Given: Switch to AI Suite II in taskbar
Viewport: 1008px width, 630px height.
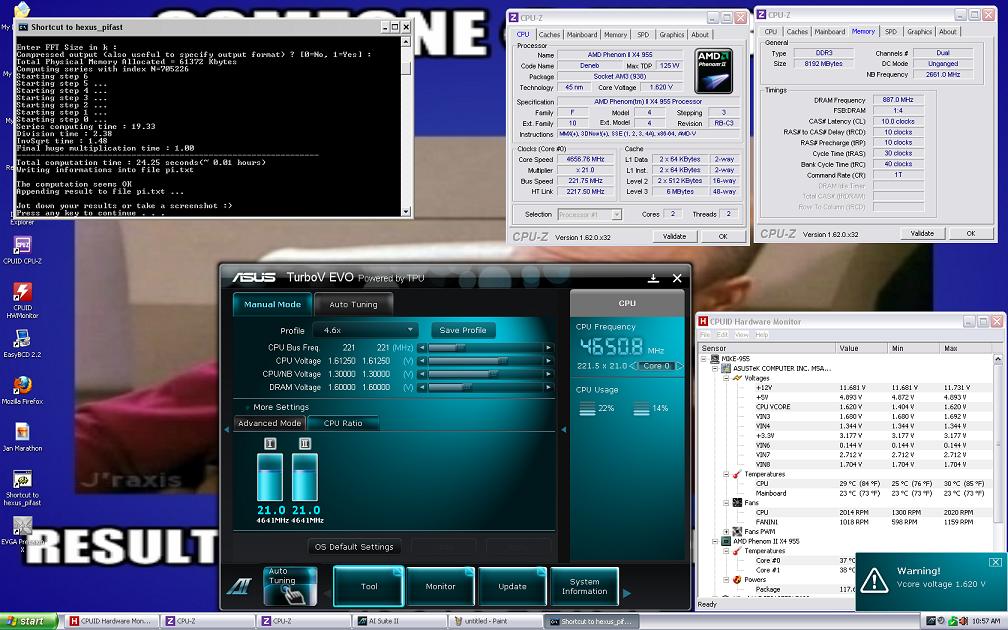Looking at the screenshot, I should [x=399, y=621].
